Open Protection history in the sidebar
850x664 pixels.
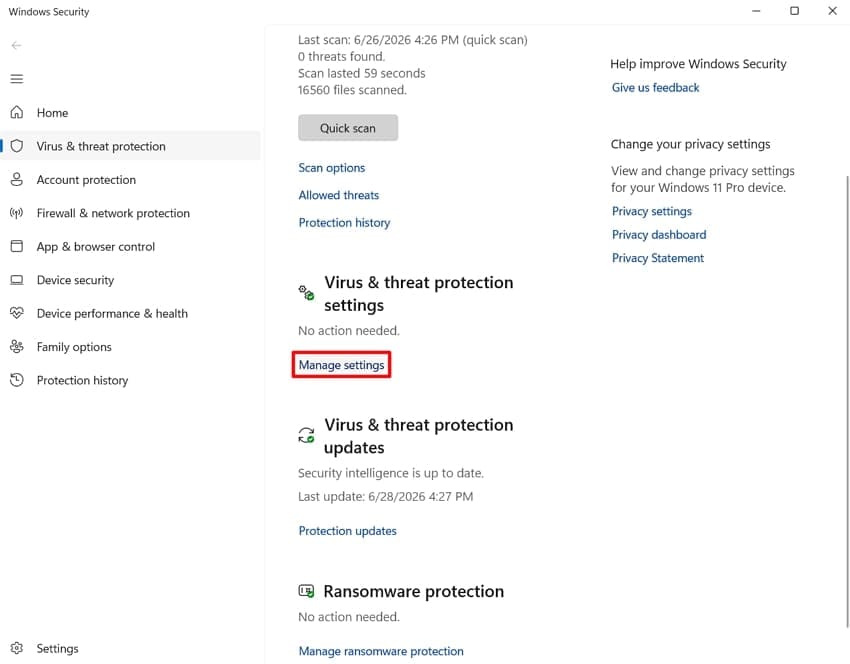coord(82,381)
